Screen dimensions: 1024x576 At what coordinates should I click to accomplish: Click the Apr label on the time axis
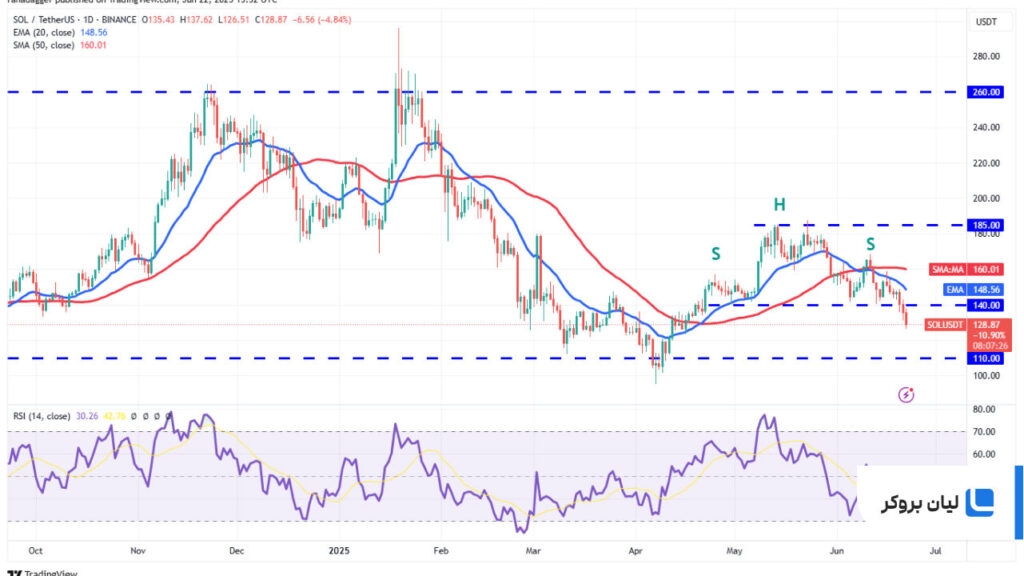click(x=635, y=551)
